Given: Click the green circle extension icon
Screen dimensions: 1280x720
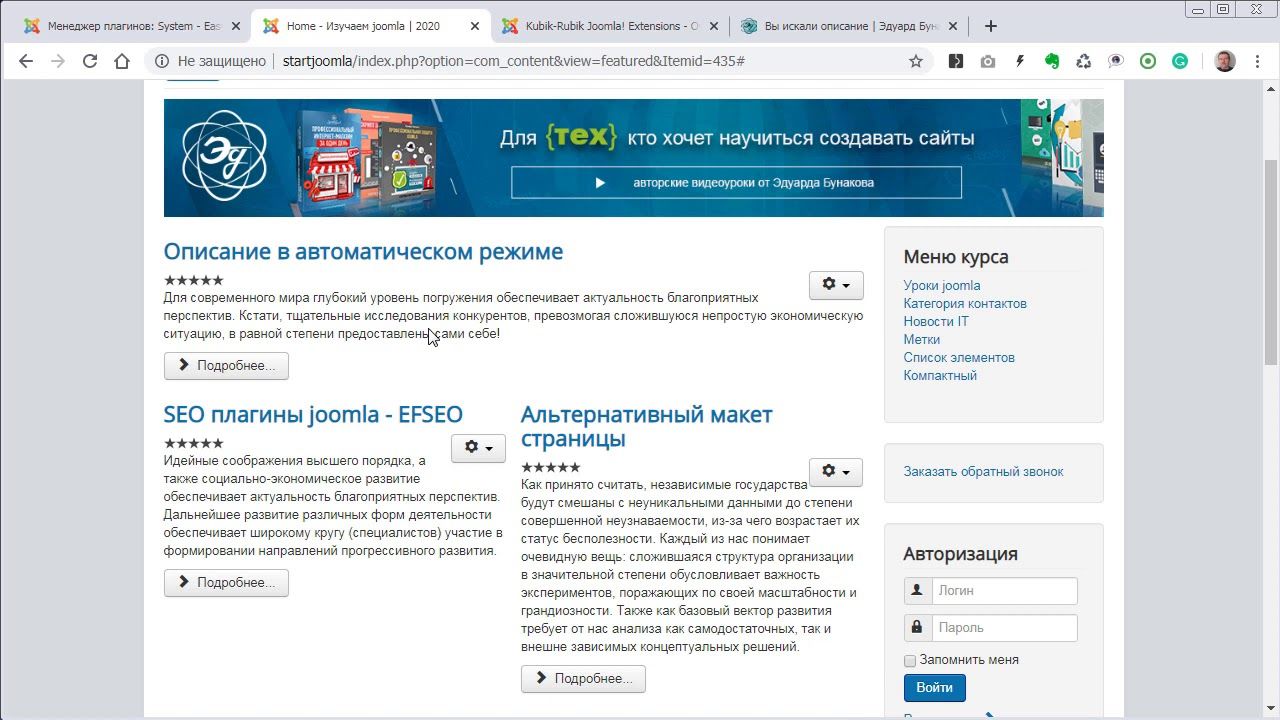Looking at the screenshot, I should pos(1148,61).
